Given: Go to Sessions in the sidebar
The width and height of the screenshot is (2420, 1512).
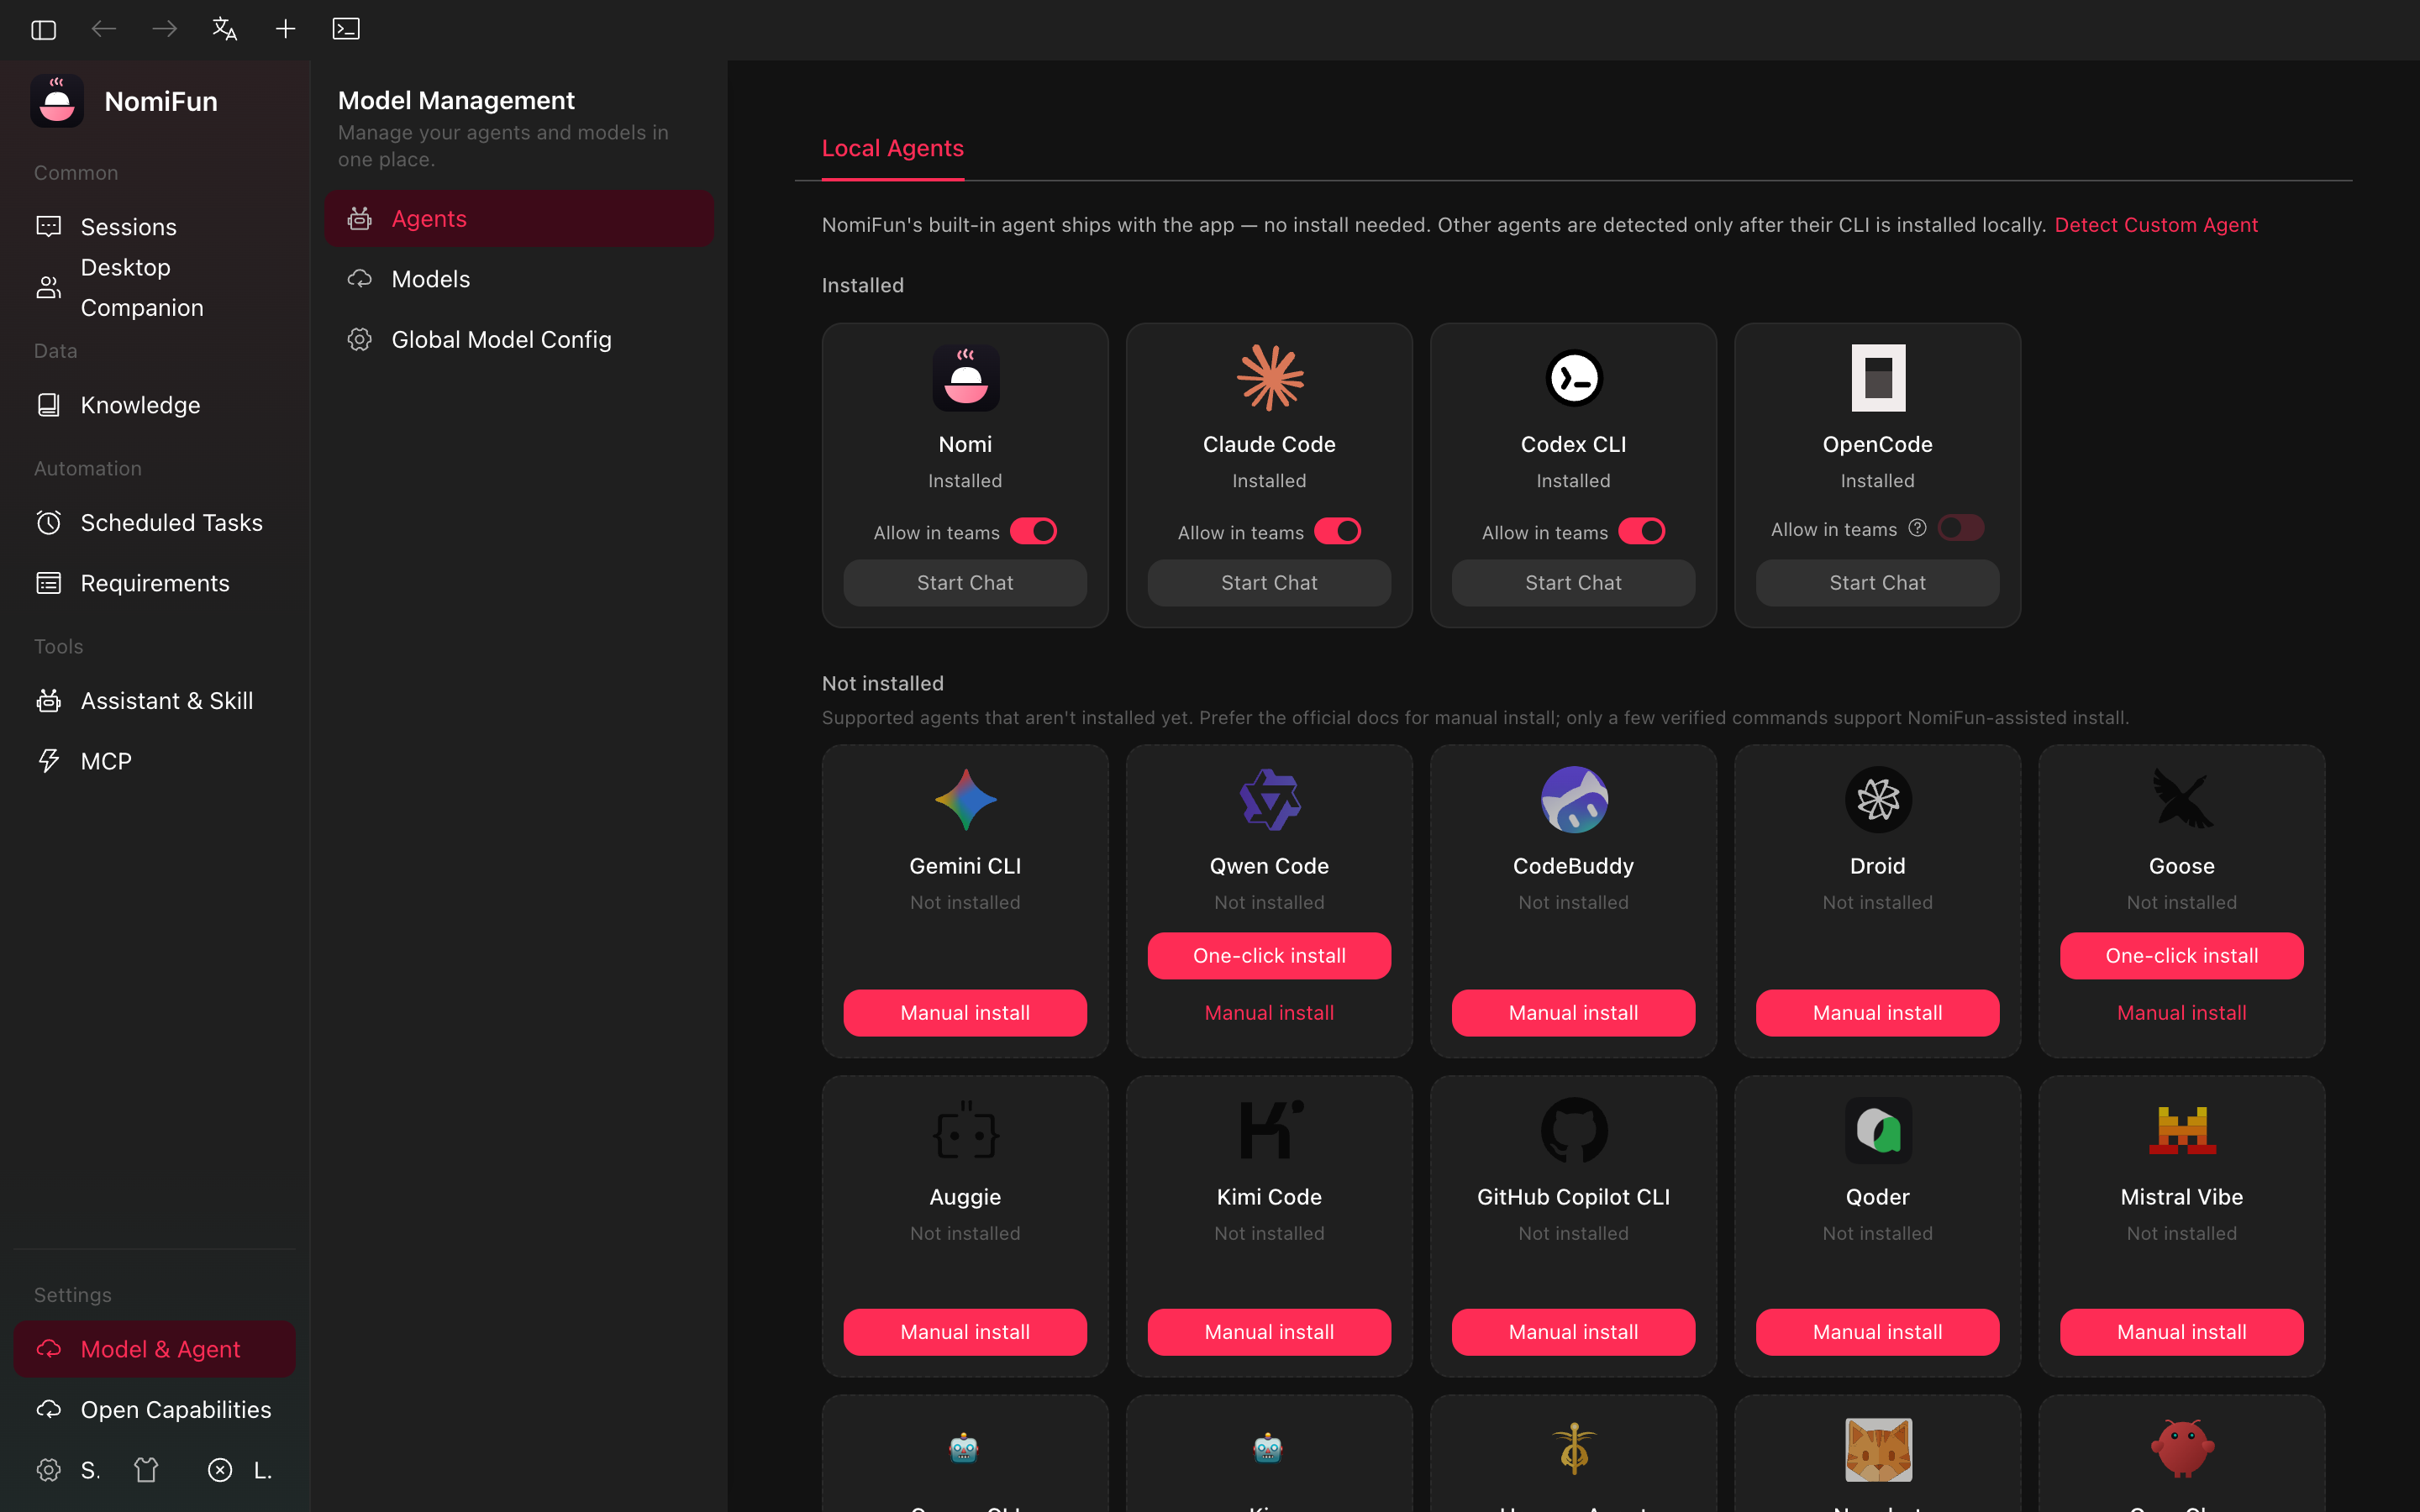Looking at the screenshot, I should point(155,227).
